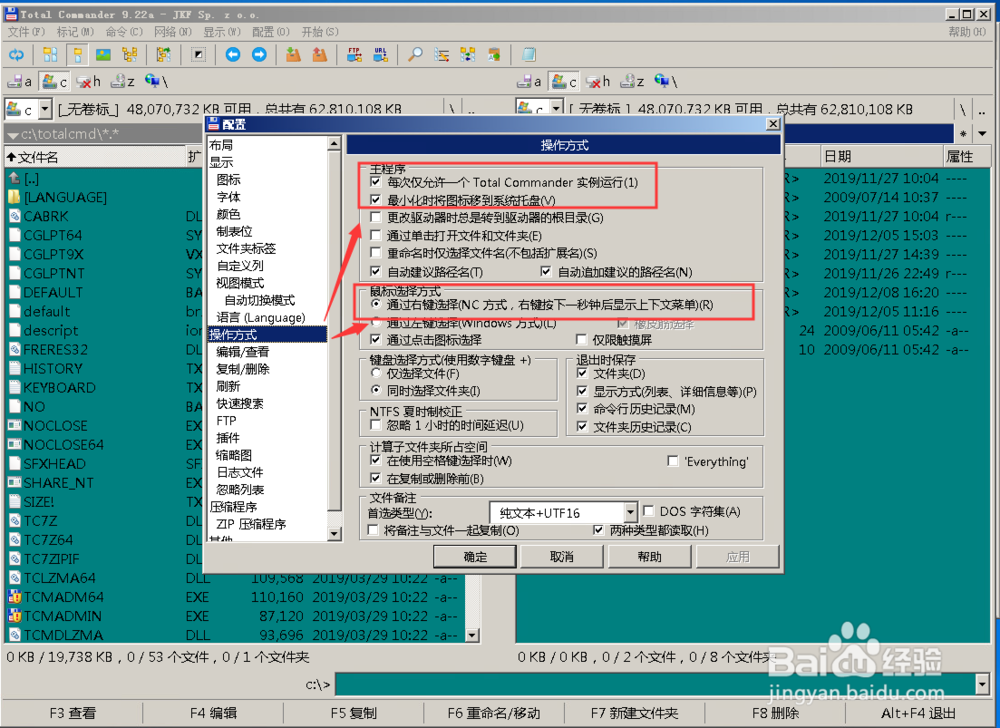Open network neighborhood in left drive bar
This screenshot has height=728, width=1000.
point(156,82)
